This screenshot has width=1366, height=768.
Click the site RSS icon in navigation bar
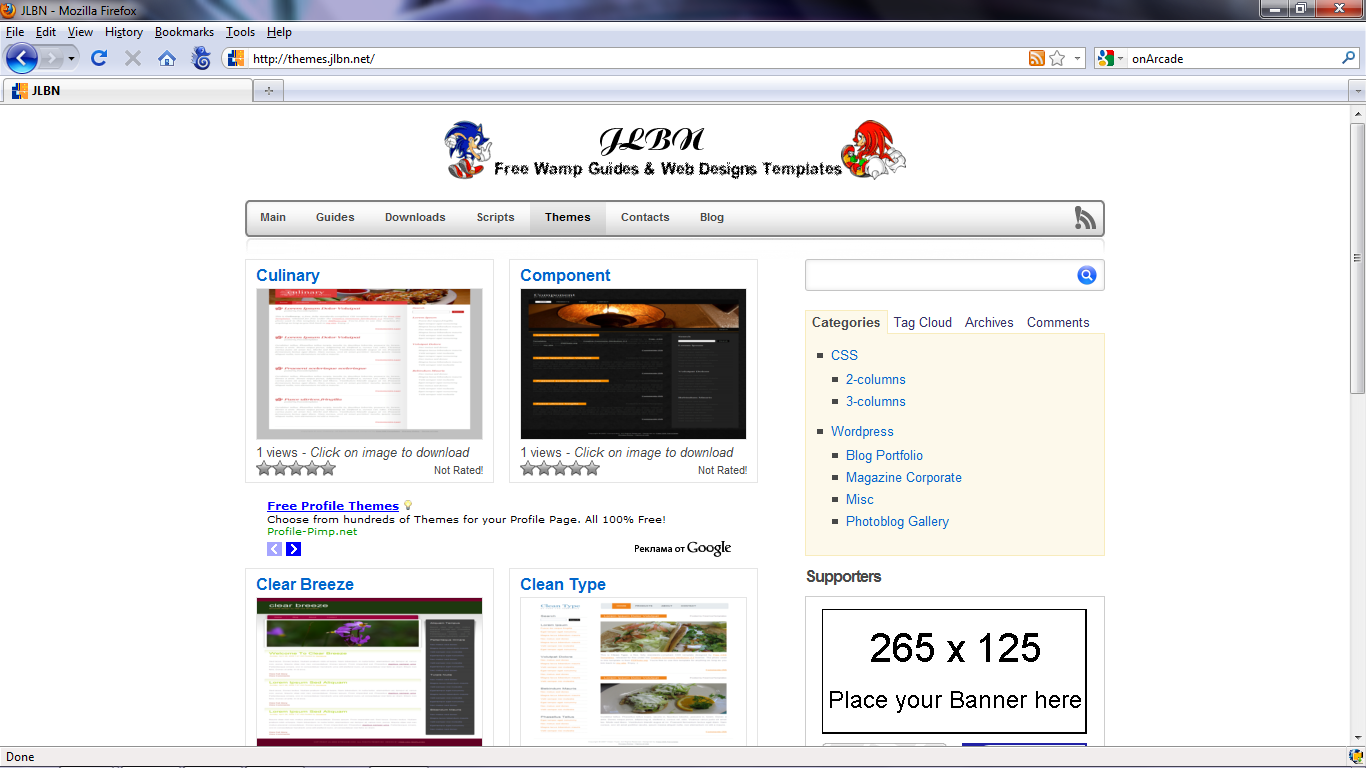click(x=1085, y=217)
